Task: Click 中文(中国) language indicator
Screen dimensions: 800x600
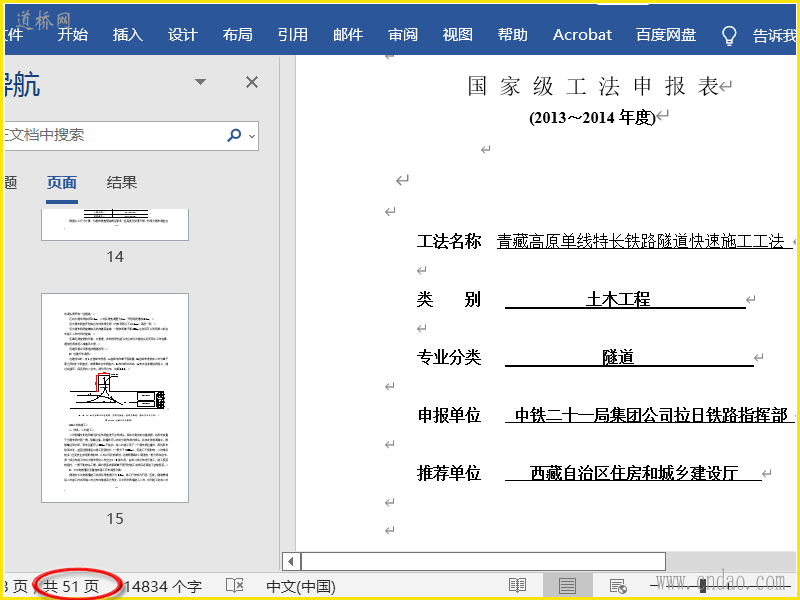Action: pyautogui.click(x=300, y=586)
